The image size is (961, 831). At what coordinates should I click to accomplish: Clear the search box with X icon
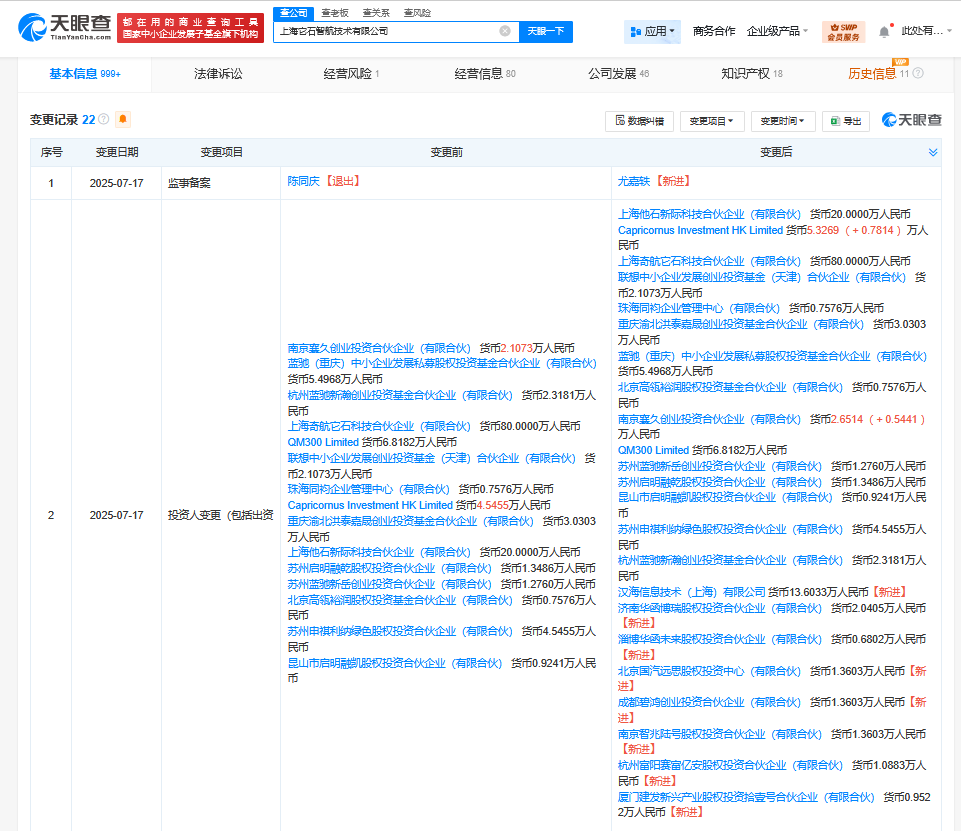[505, 31]
